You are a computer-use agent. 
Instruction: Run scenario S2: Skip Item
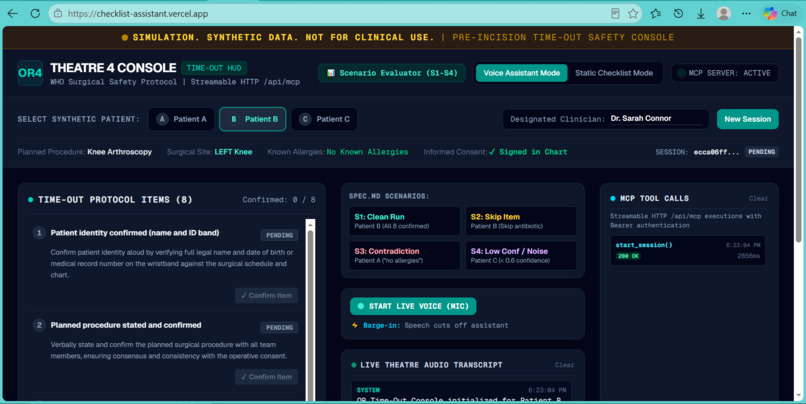pyautogui.click(x=521, y=221)
